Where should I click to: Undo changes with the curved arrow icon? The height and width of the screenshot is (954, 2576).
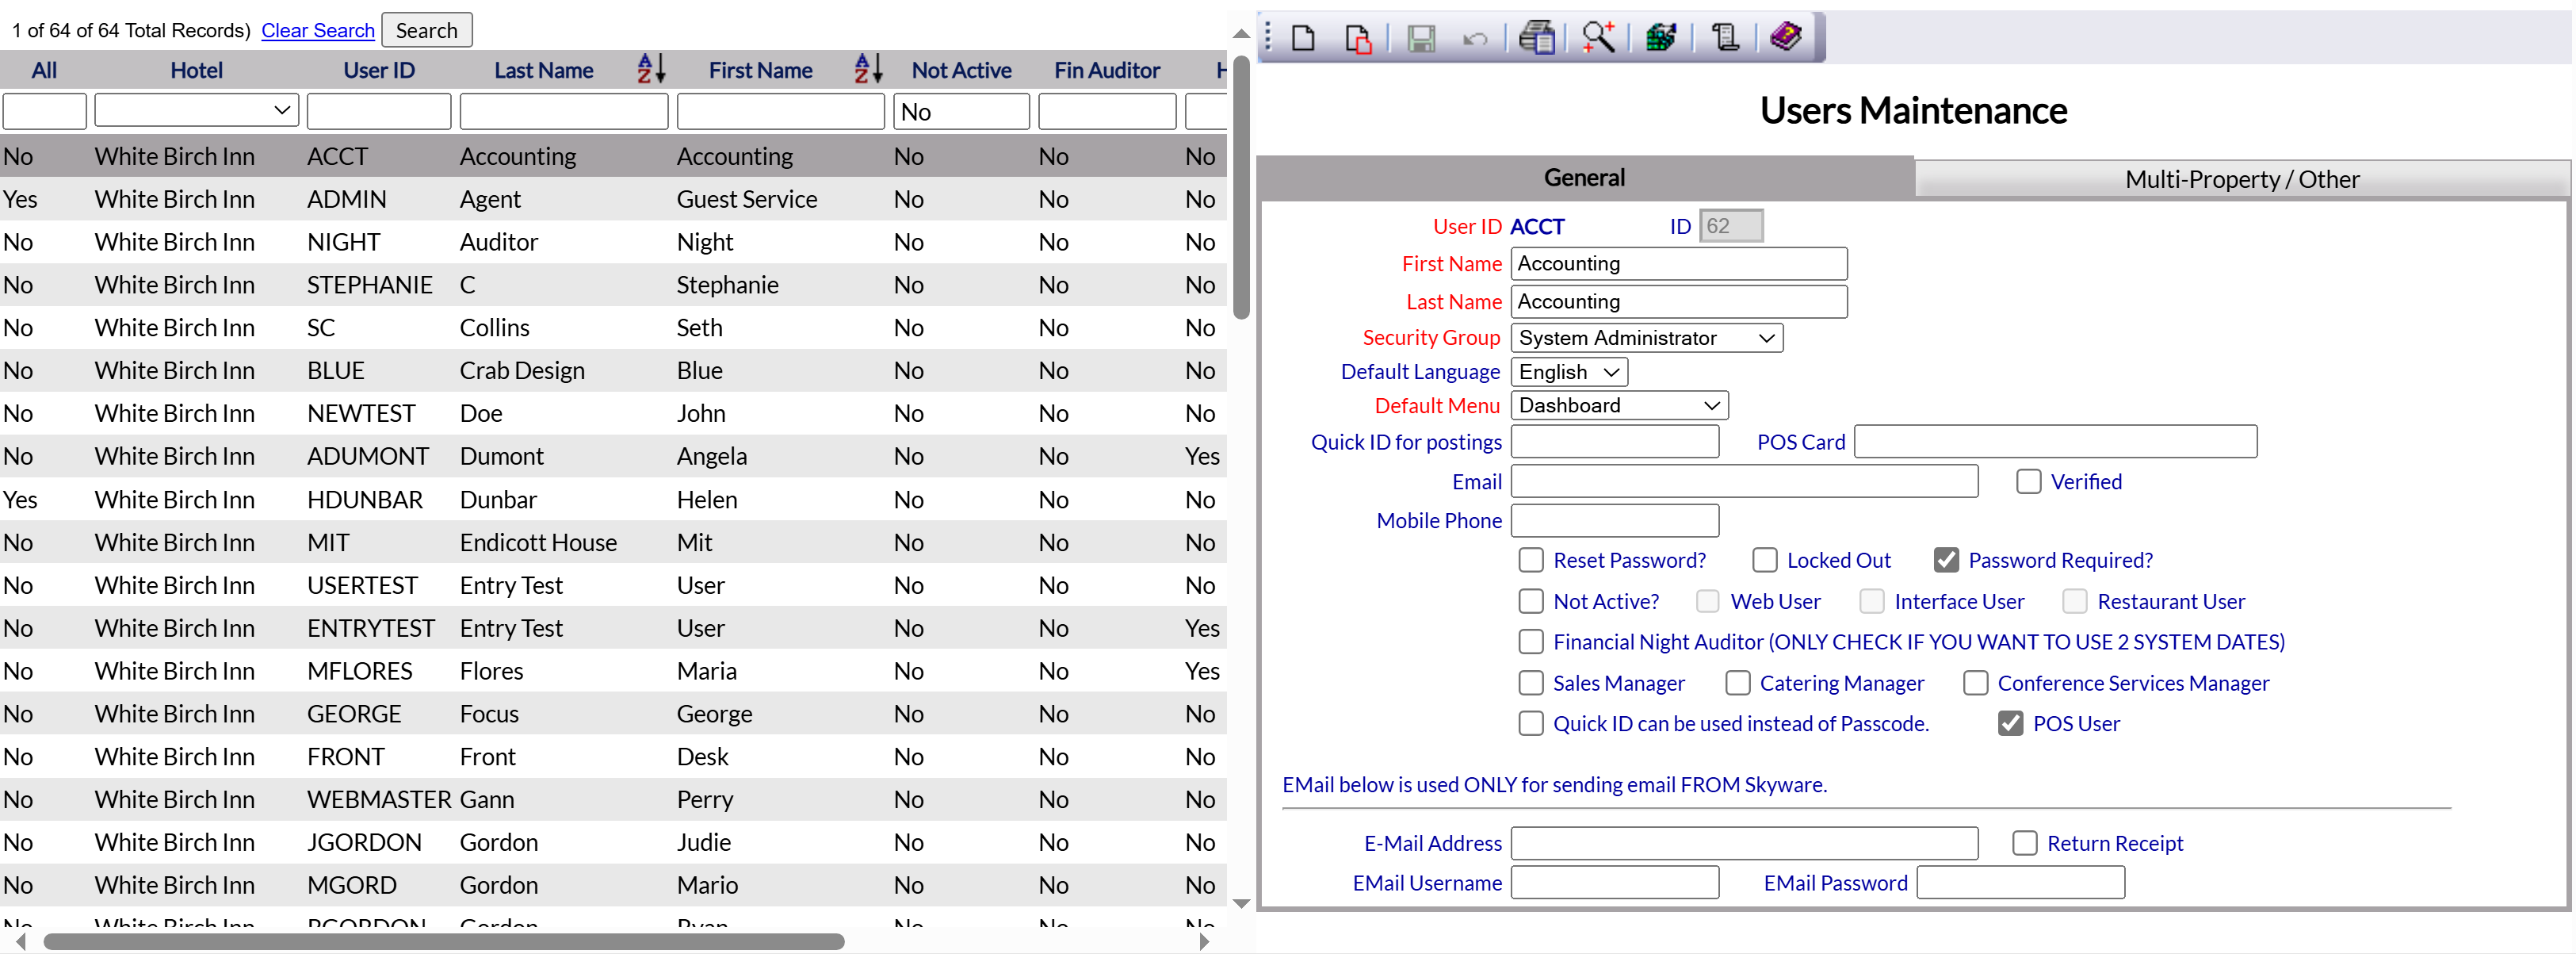(1475, 39)
